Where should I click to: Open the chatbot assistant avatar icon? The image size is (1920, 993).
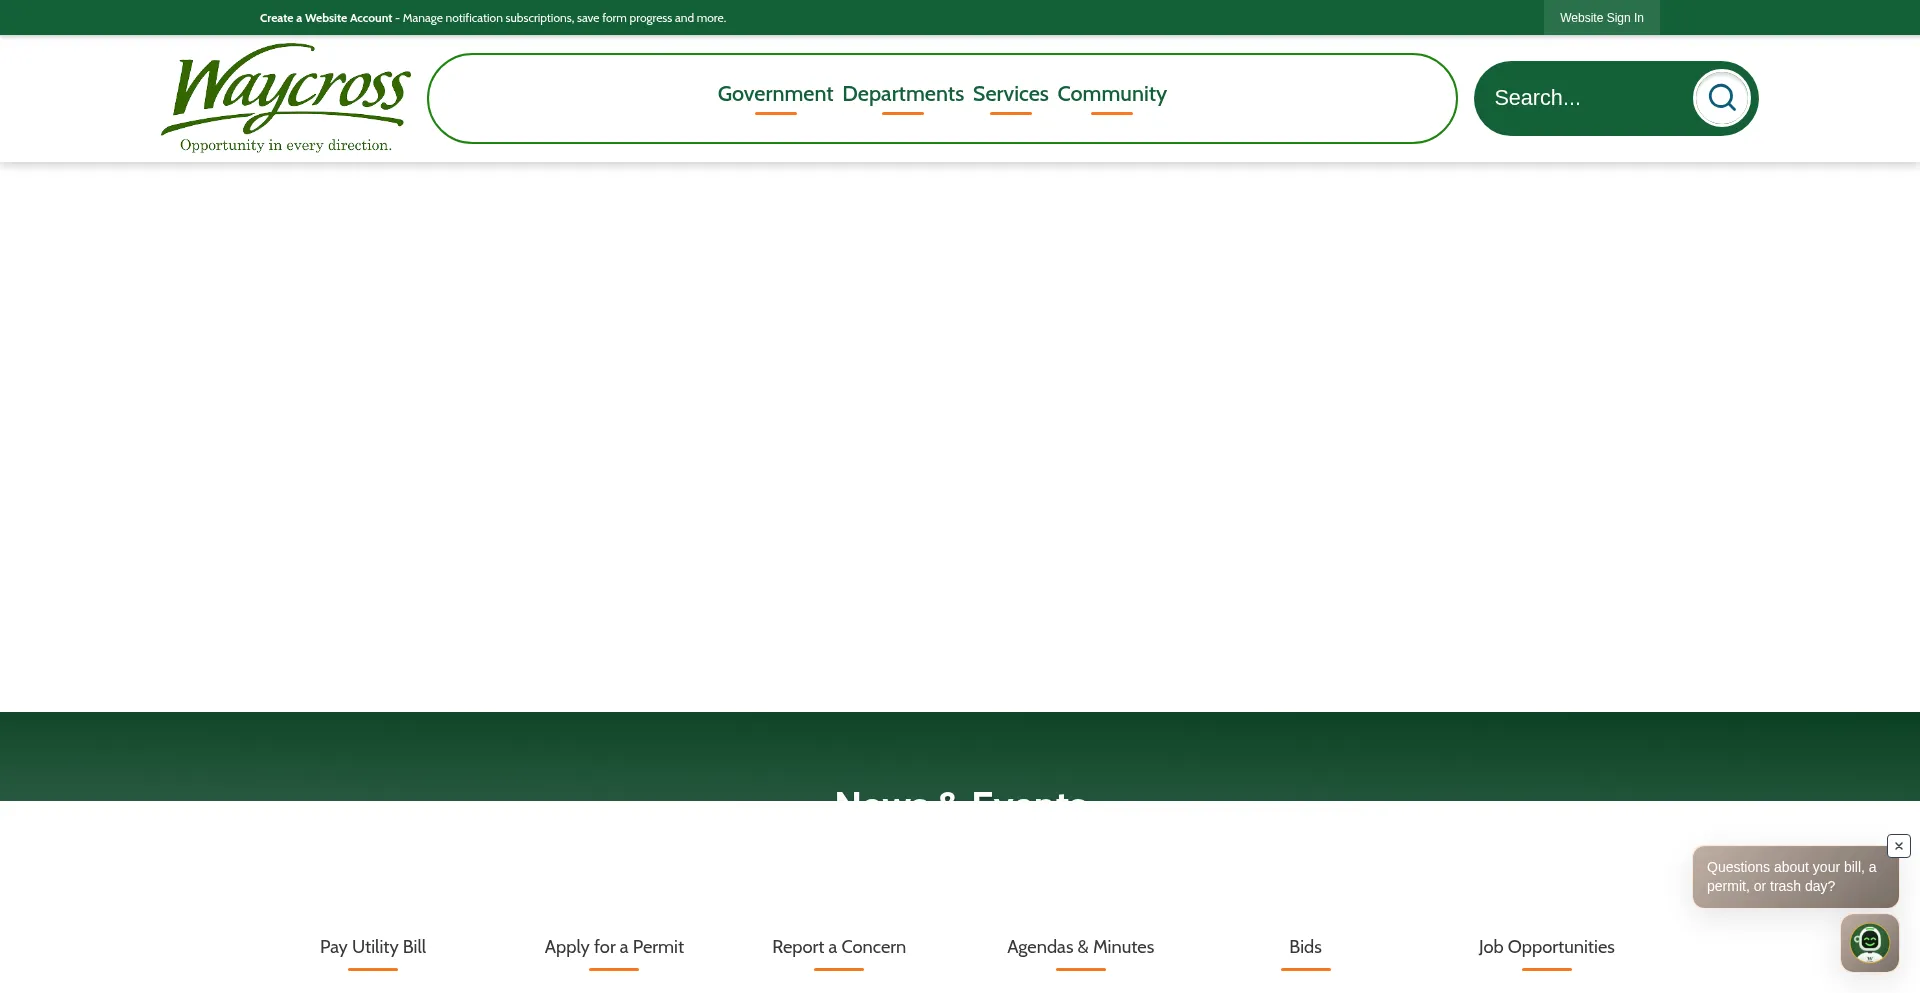[1869, 943]
